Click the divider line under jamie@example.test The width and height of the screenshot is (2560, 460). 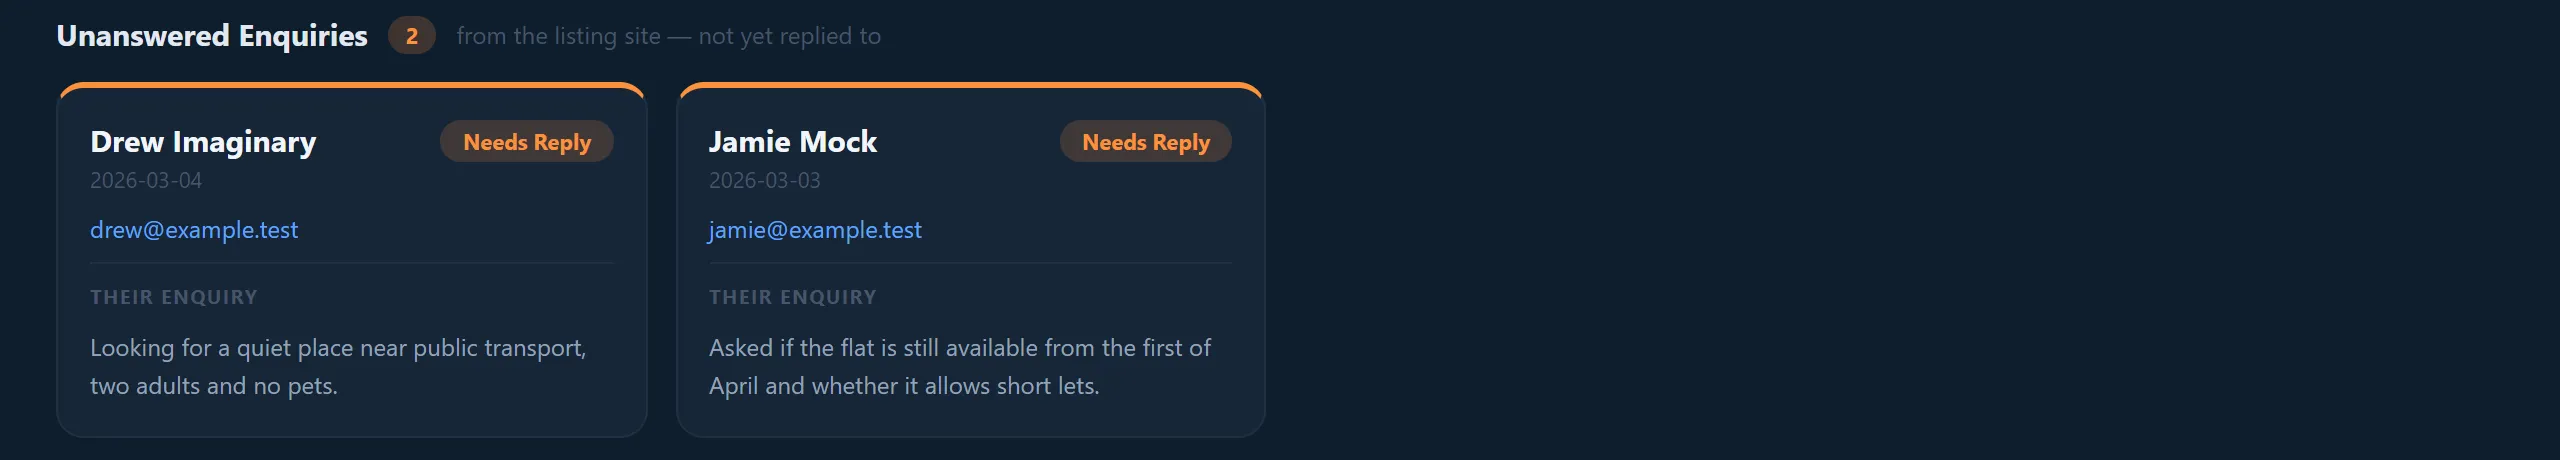[971, 263]
